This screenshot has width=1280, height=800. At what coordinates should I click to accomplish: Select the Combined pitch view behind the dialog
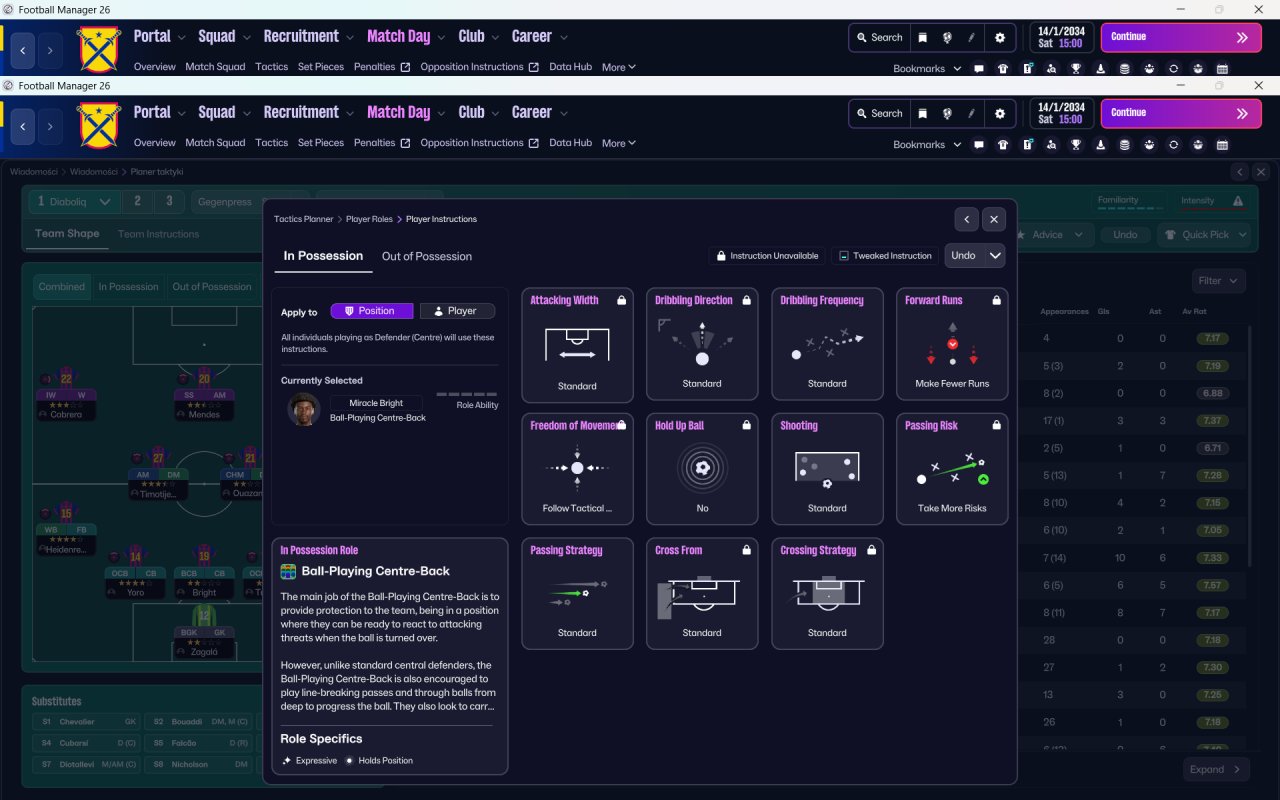tap(62, 287)
